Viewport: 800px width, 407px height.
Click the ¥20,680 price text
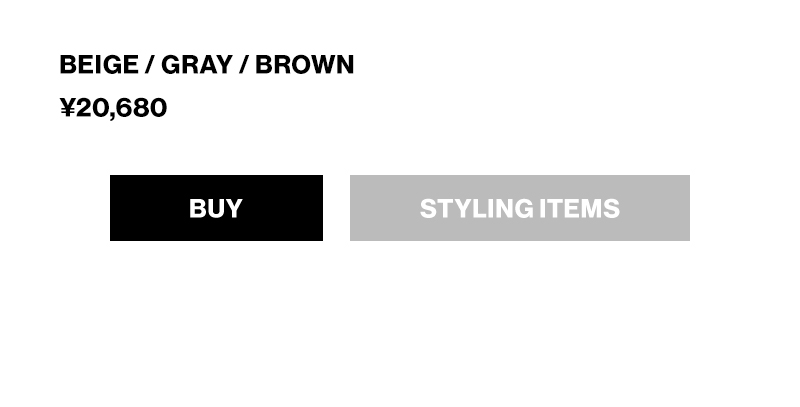coord(113,108)
